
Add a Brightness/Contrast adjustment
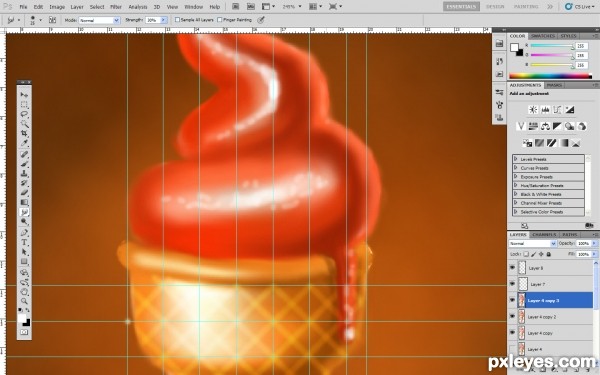pyautogui.click(x=533, y=110)
